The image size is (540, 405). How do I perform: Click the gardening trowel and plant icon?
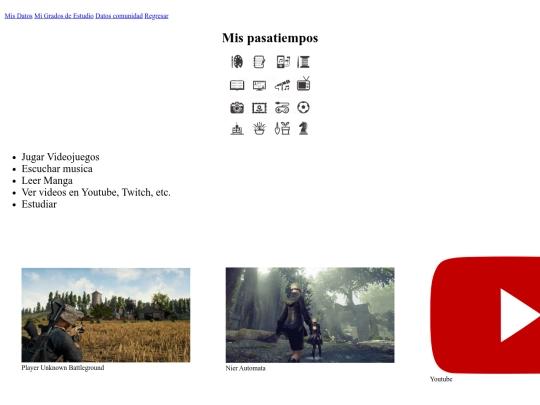[282, 129]
